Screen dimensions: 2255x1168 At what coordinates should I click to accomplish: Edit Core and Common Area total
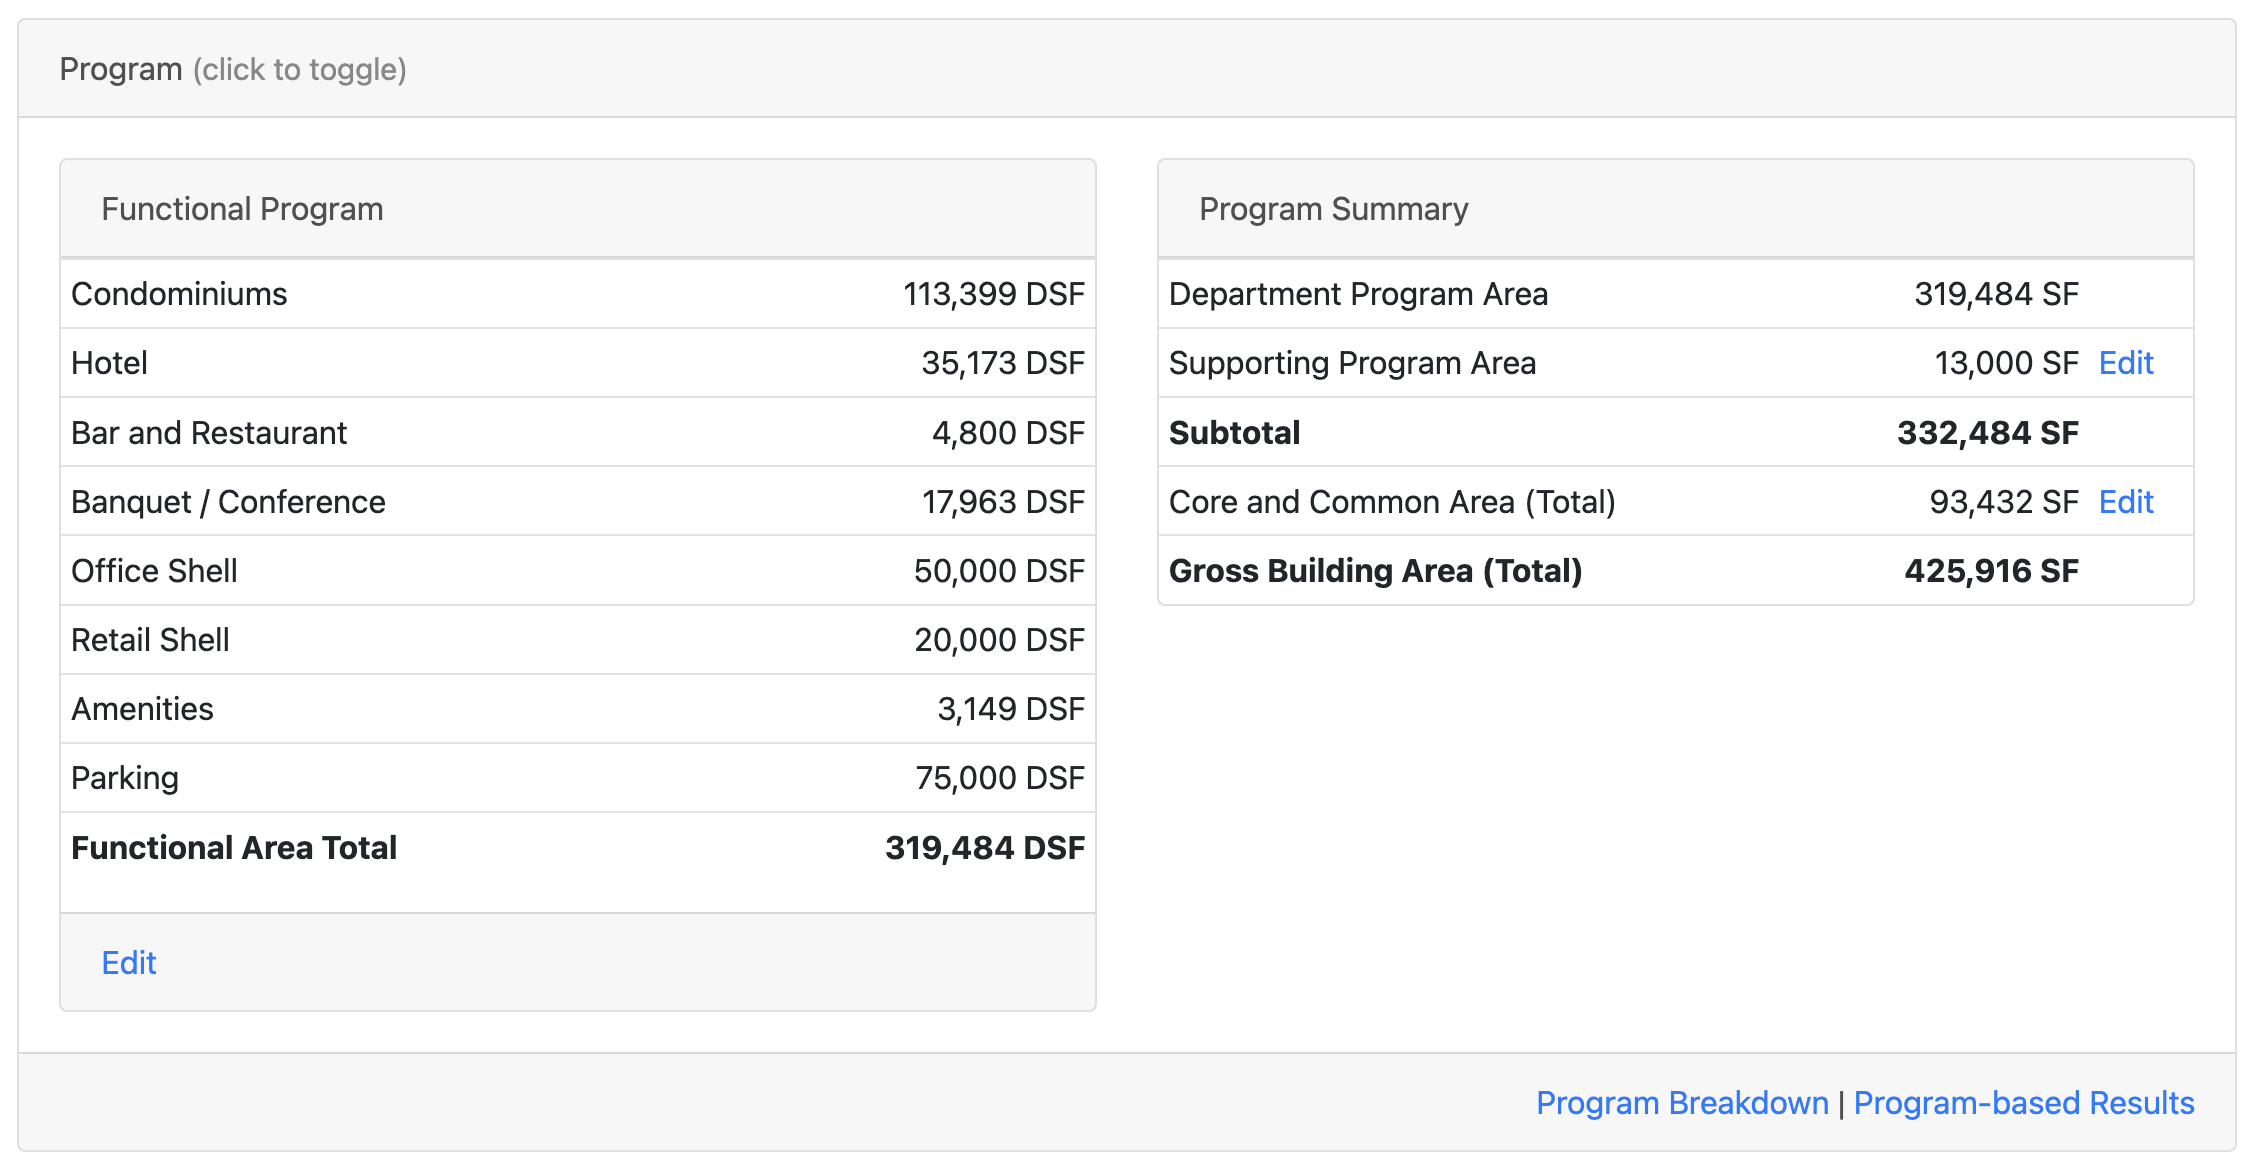2125,502
